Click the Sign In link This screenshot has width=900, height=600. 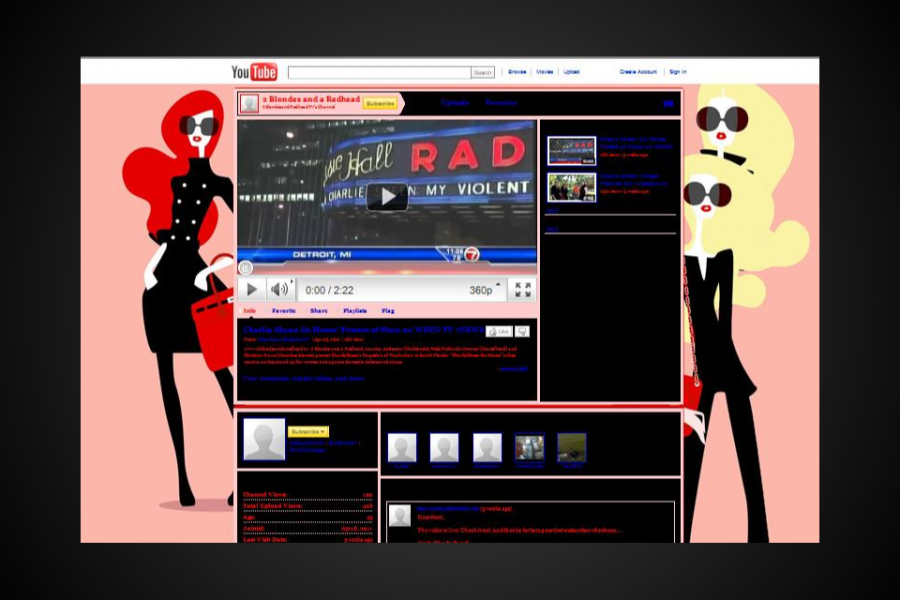coord(677,72)
